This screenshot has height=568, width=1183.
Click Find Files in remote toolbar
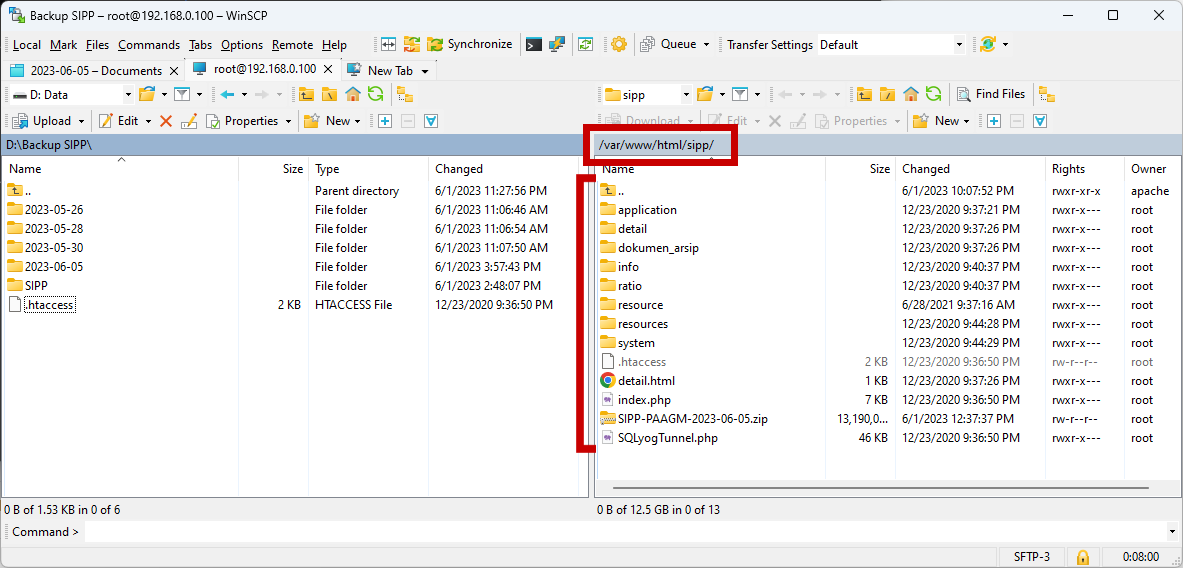point(991,94)
